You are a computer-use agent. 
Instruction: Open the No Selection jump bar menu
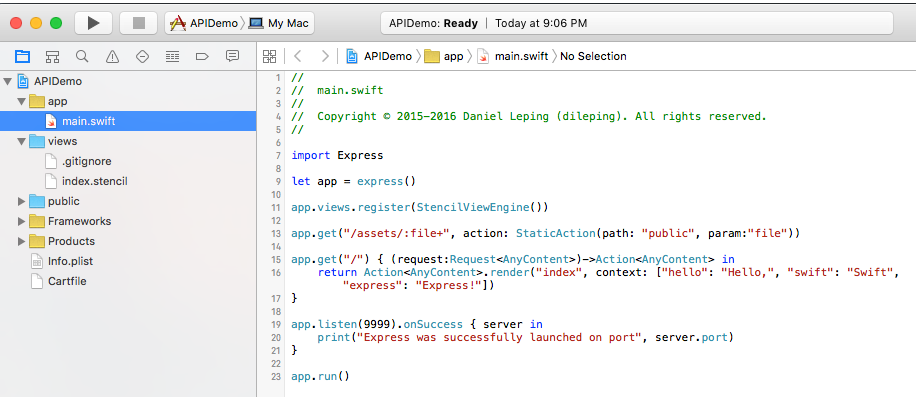pyautogui.click(x=593, y=56)
